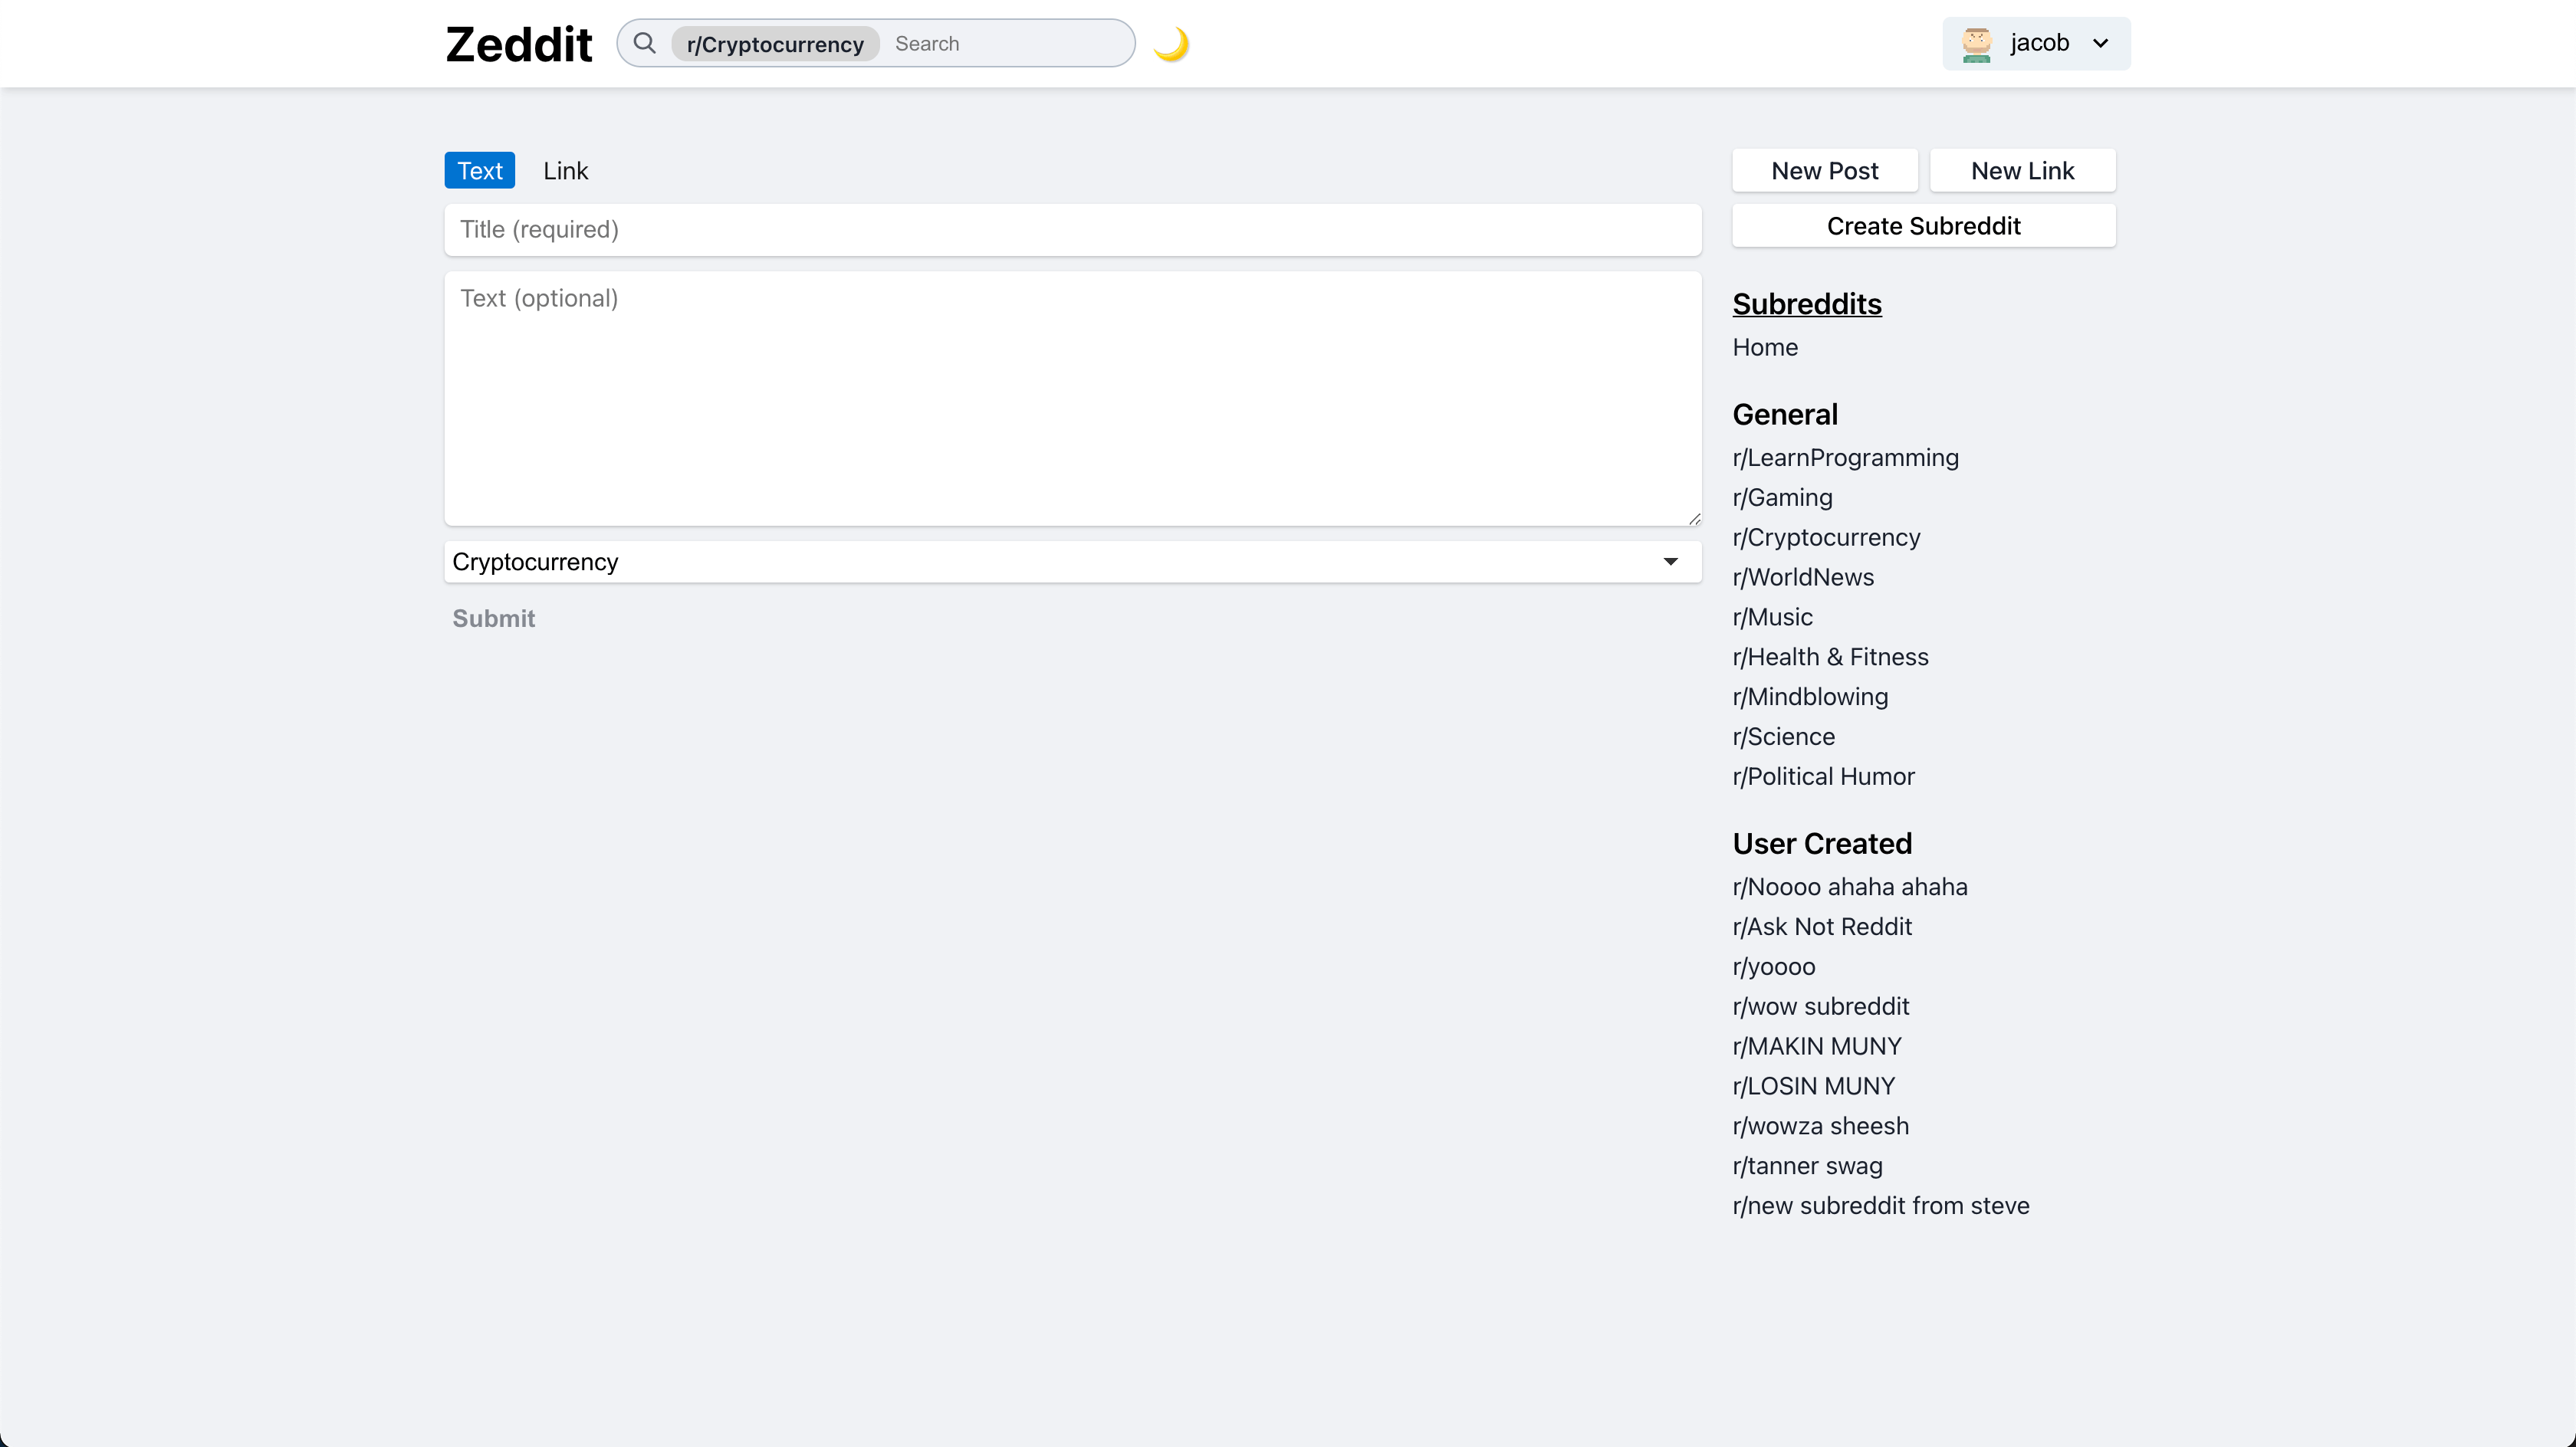Click the textarea resize handle corner
The width and height of the screenshot is (2576, 1447).
pos(1694,519)
